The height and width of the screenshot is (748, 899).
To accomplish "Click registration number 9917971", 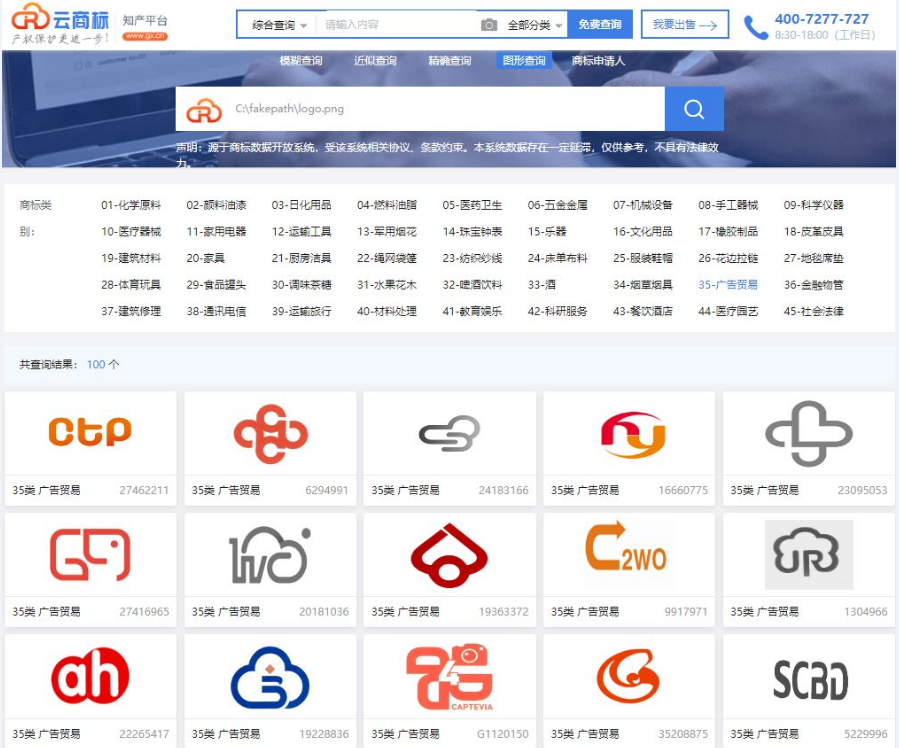I will pos(686,612).
